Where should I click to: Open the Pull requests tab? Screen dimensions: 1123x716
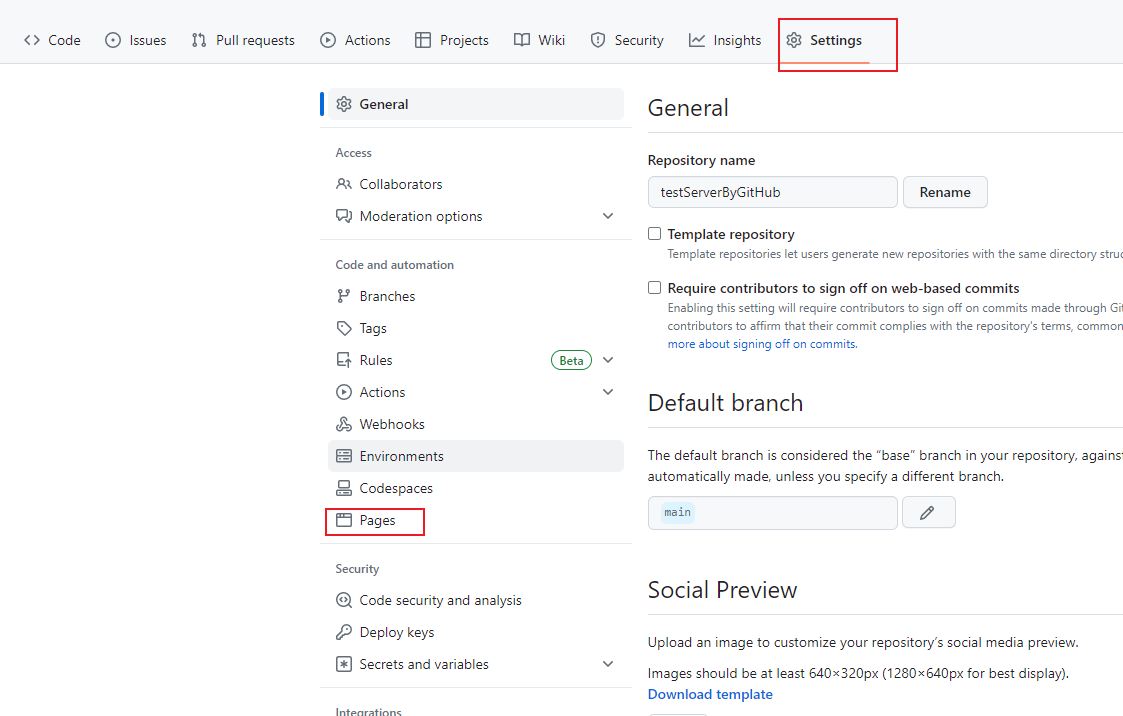(x=243, y=40)
